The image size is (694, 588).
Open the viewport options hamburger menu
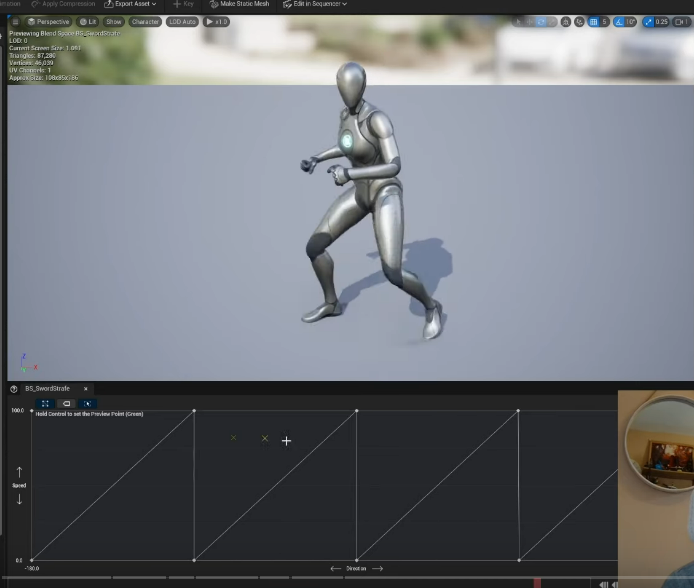click(x=15, y=21)
